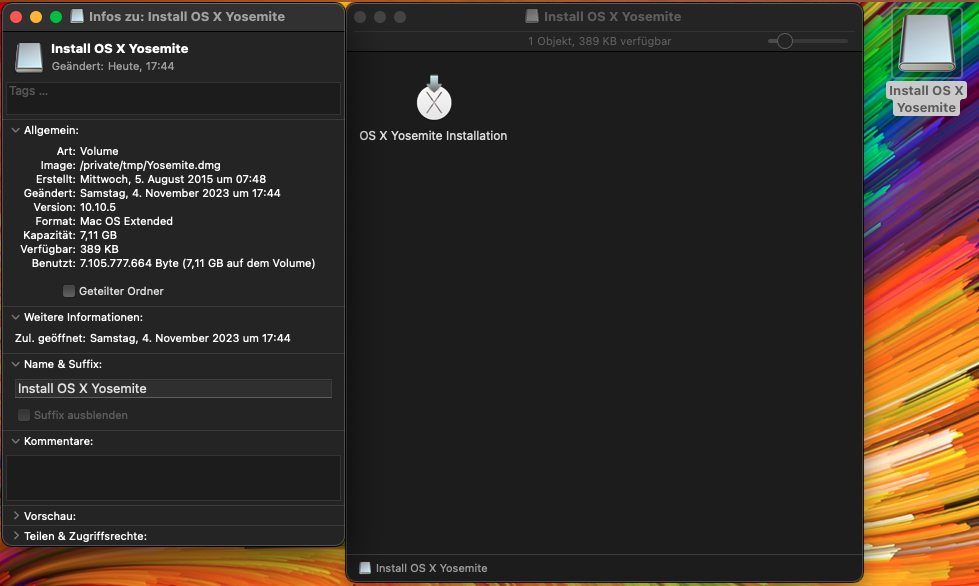Zoom the Info window with green button
979x586 pixels.
(x=56, y=17)
